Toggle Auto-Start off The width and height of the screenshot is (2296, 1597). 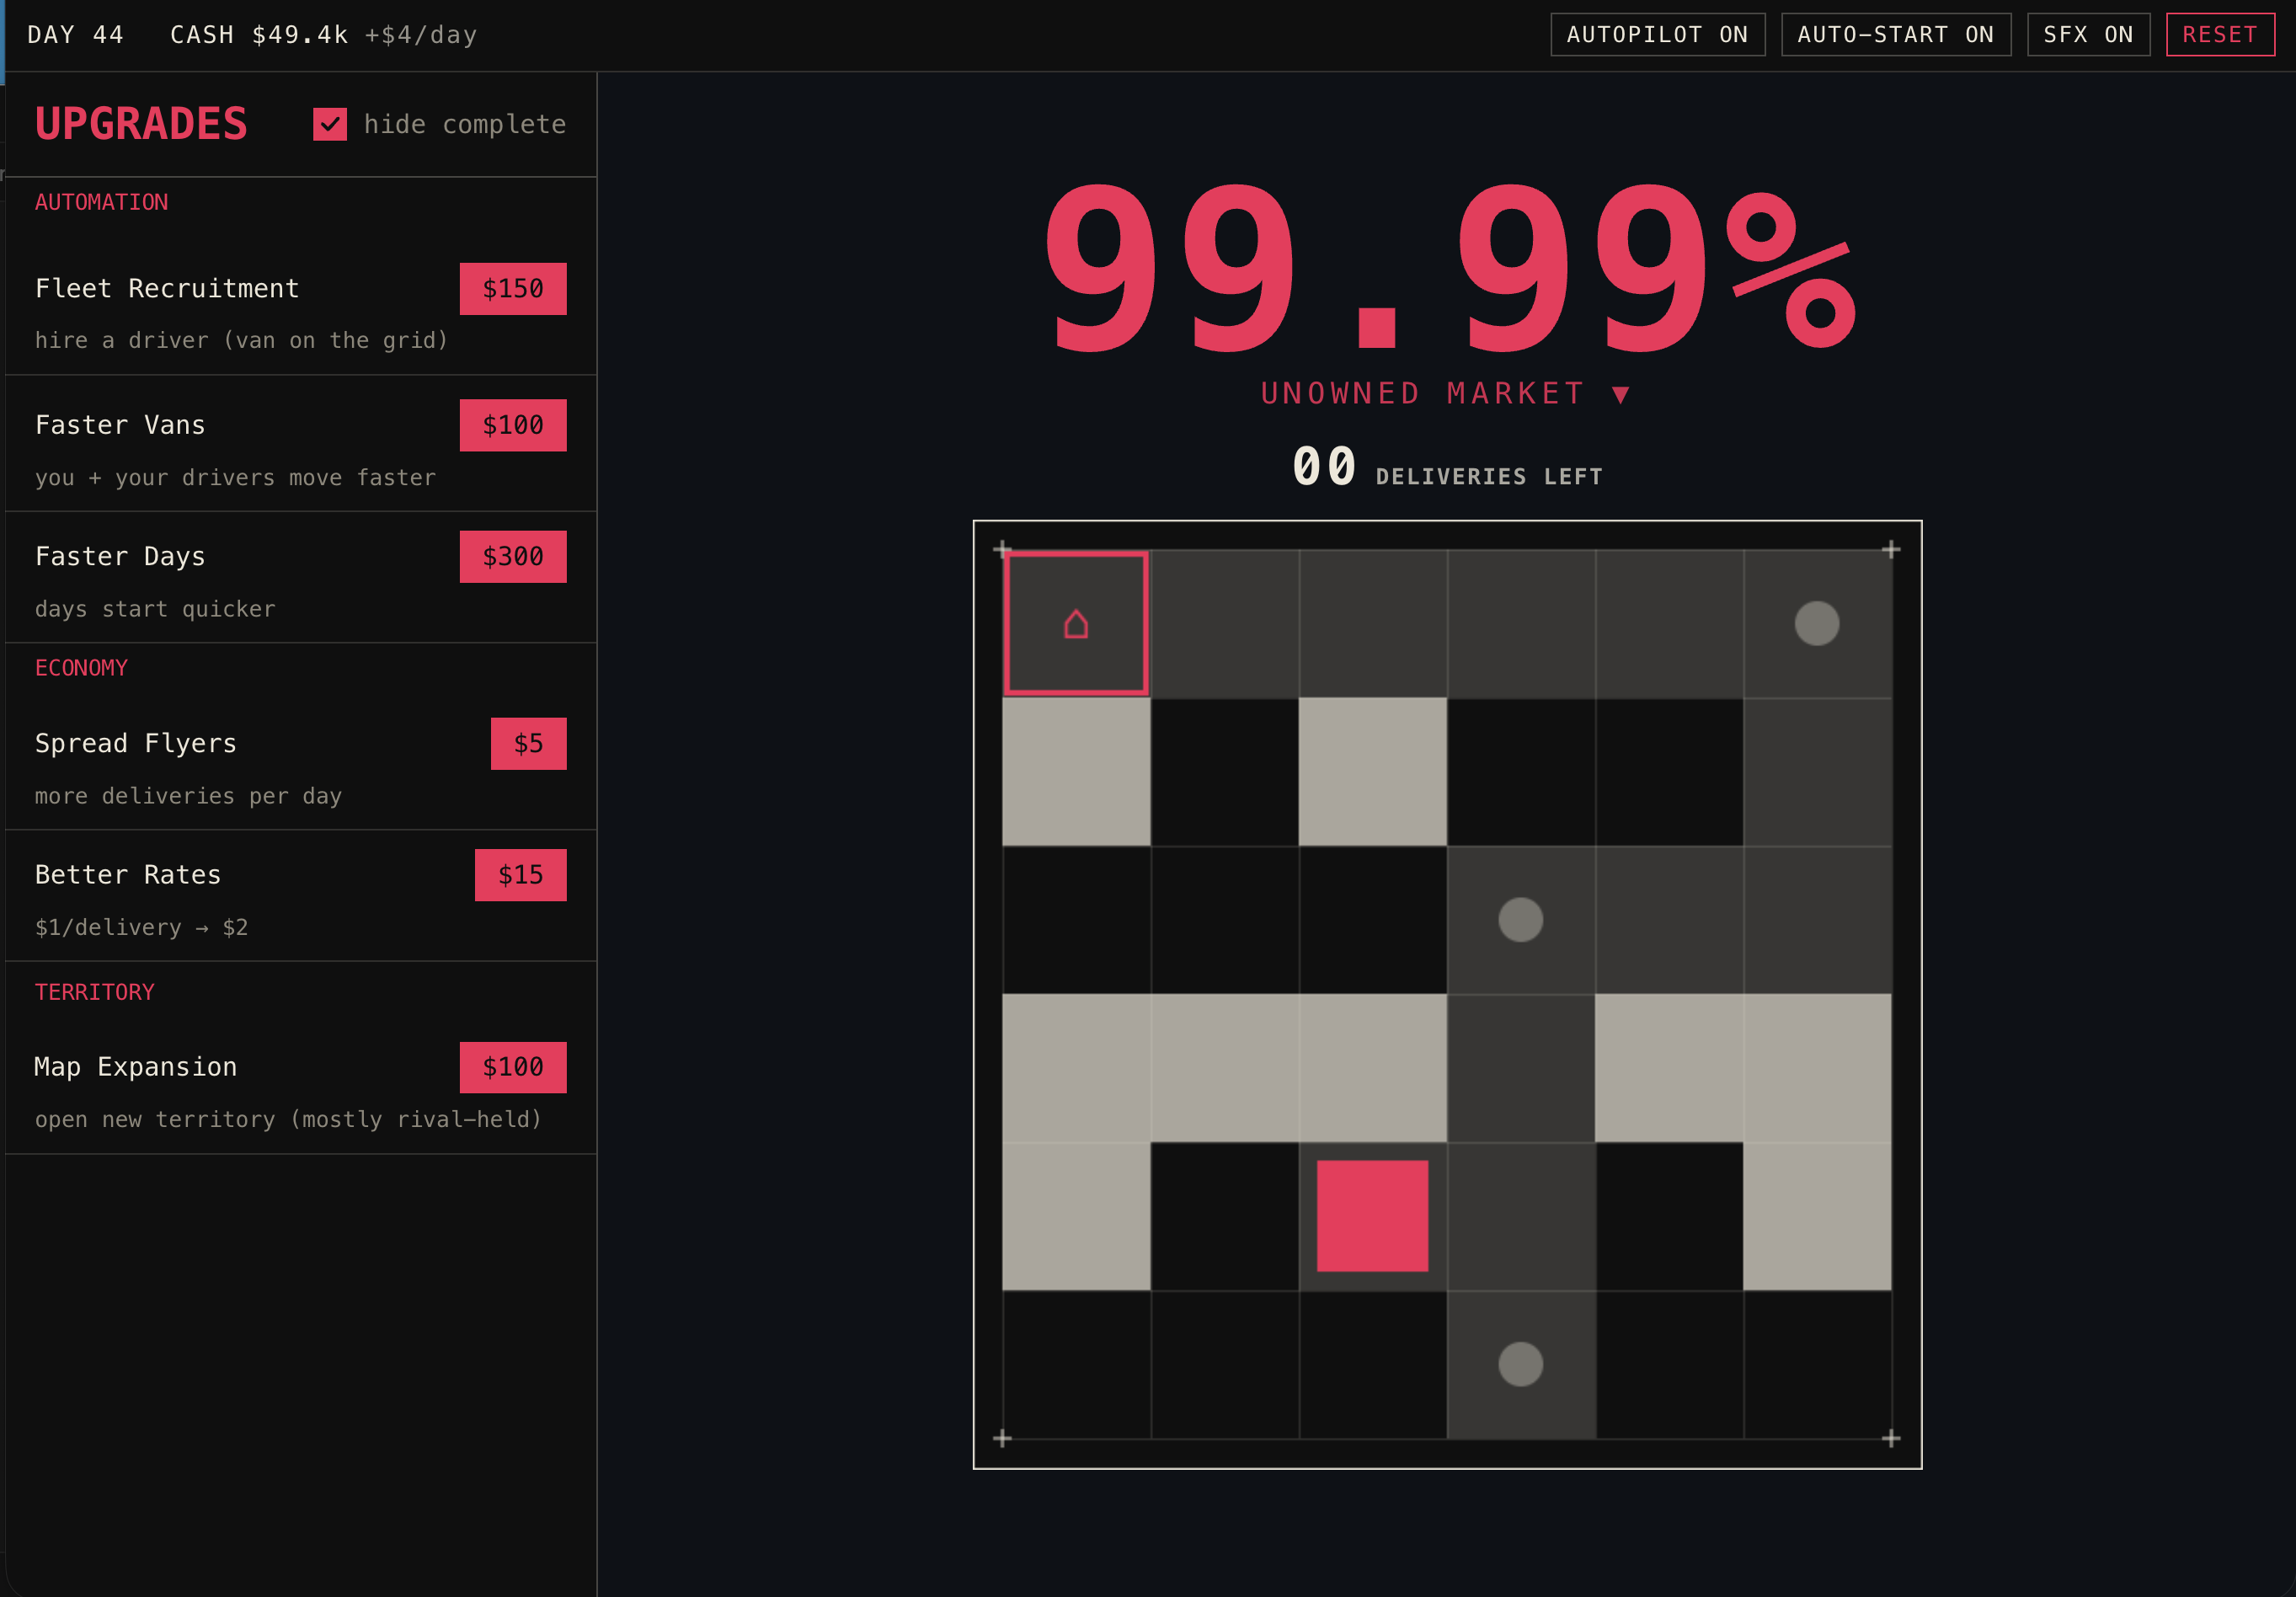(1895, 35)
